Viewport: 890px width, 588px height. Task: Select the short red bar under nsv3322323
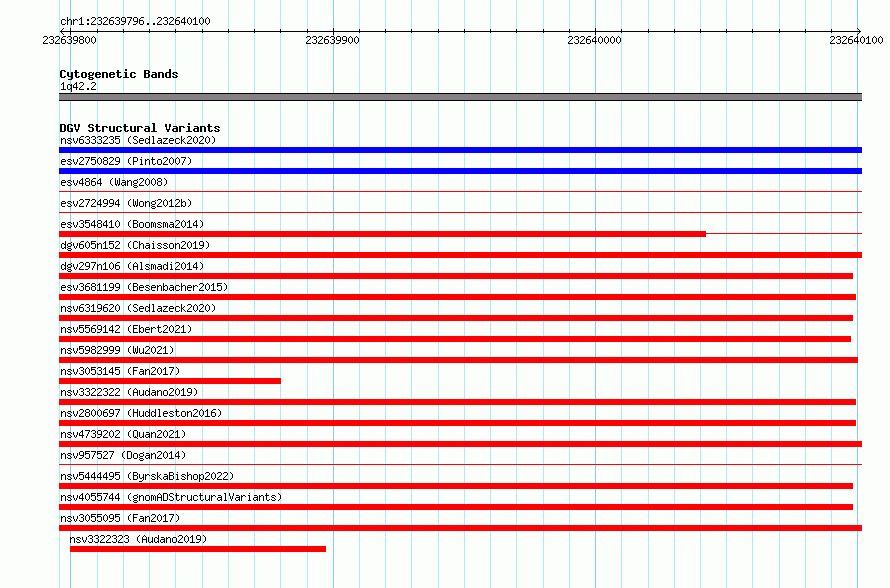click(198, 549)
